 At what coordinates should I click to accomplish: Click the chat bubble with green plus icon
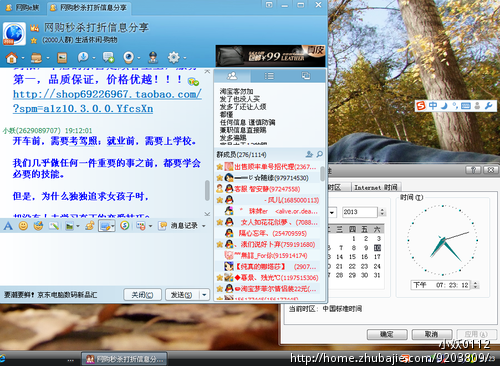point(108,57)
